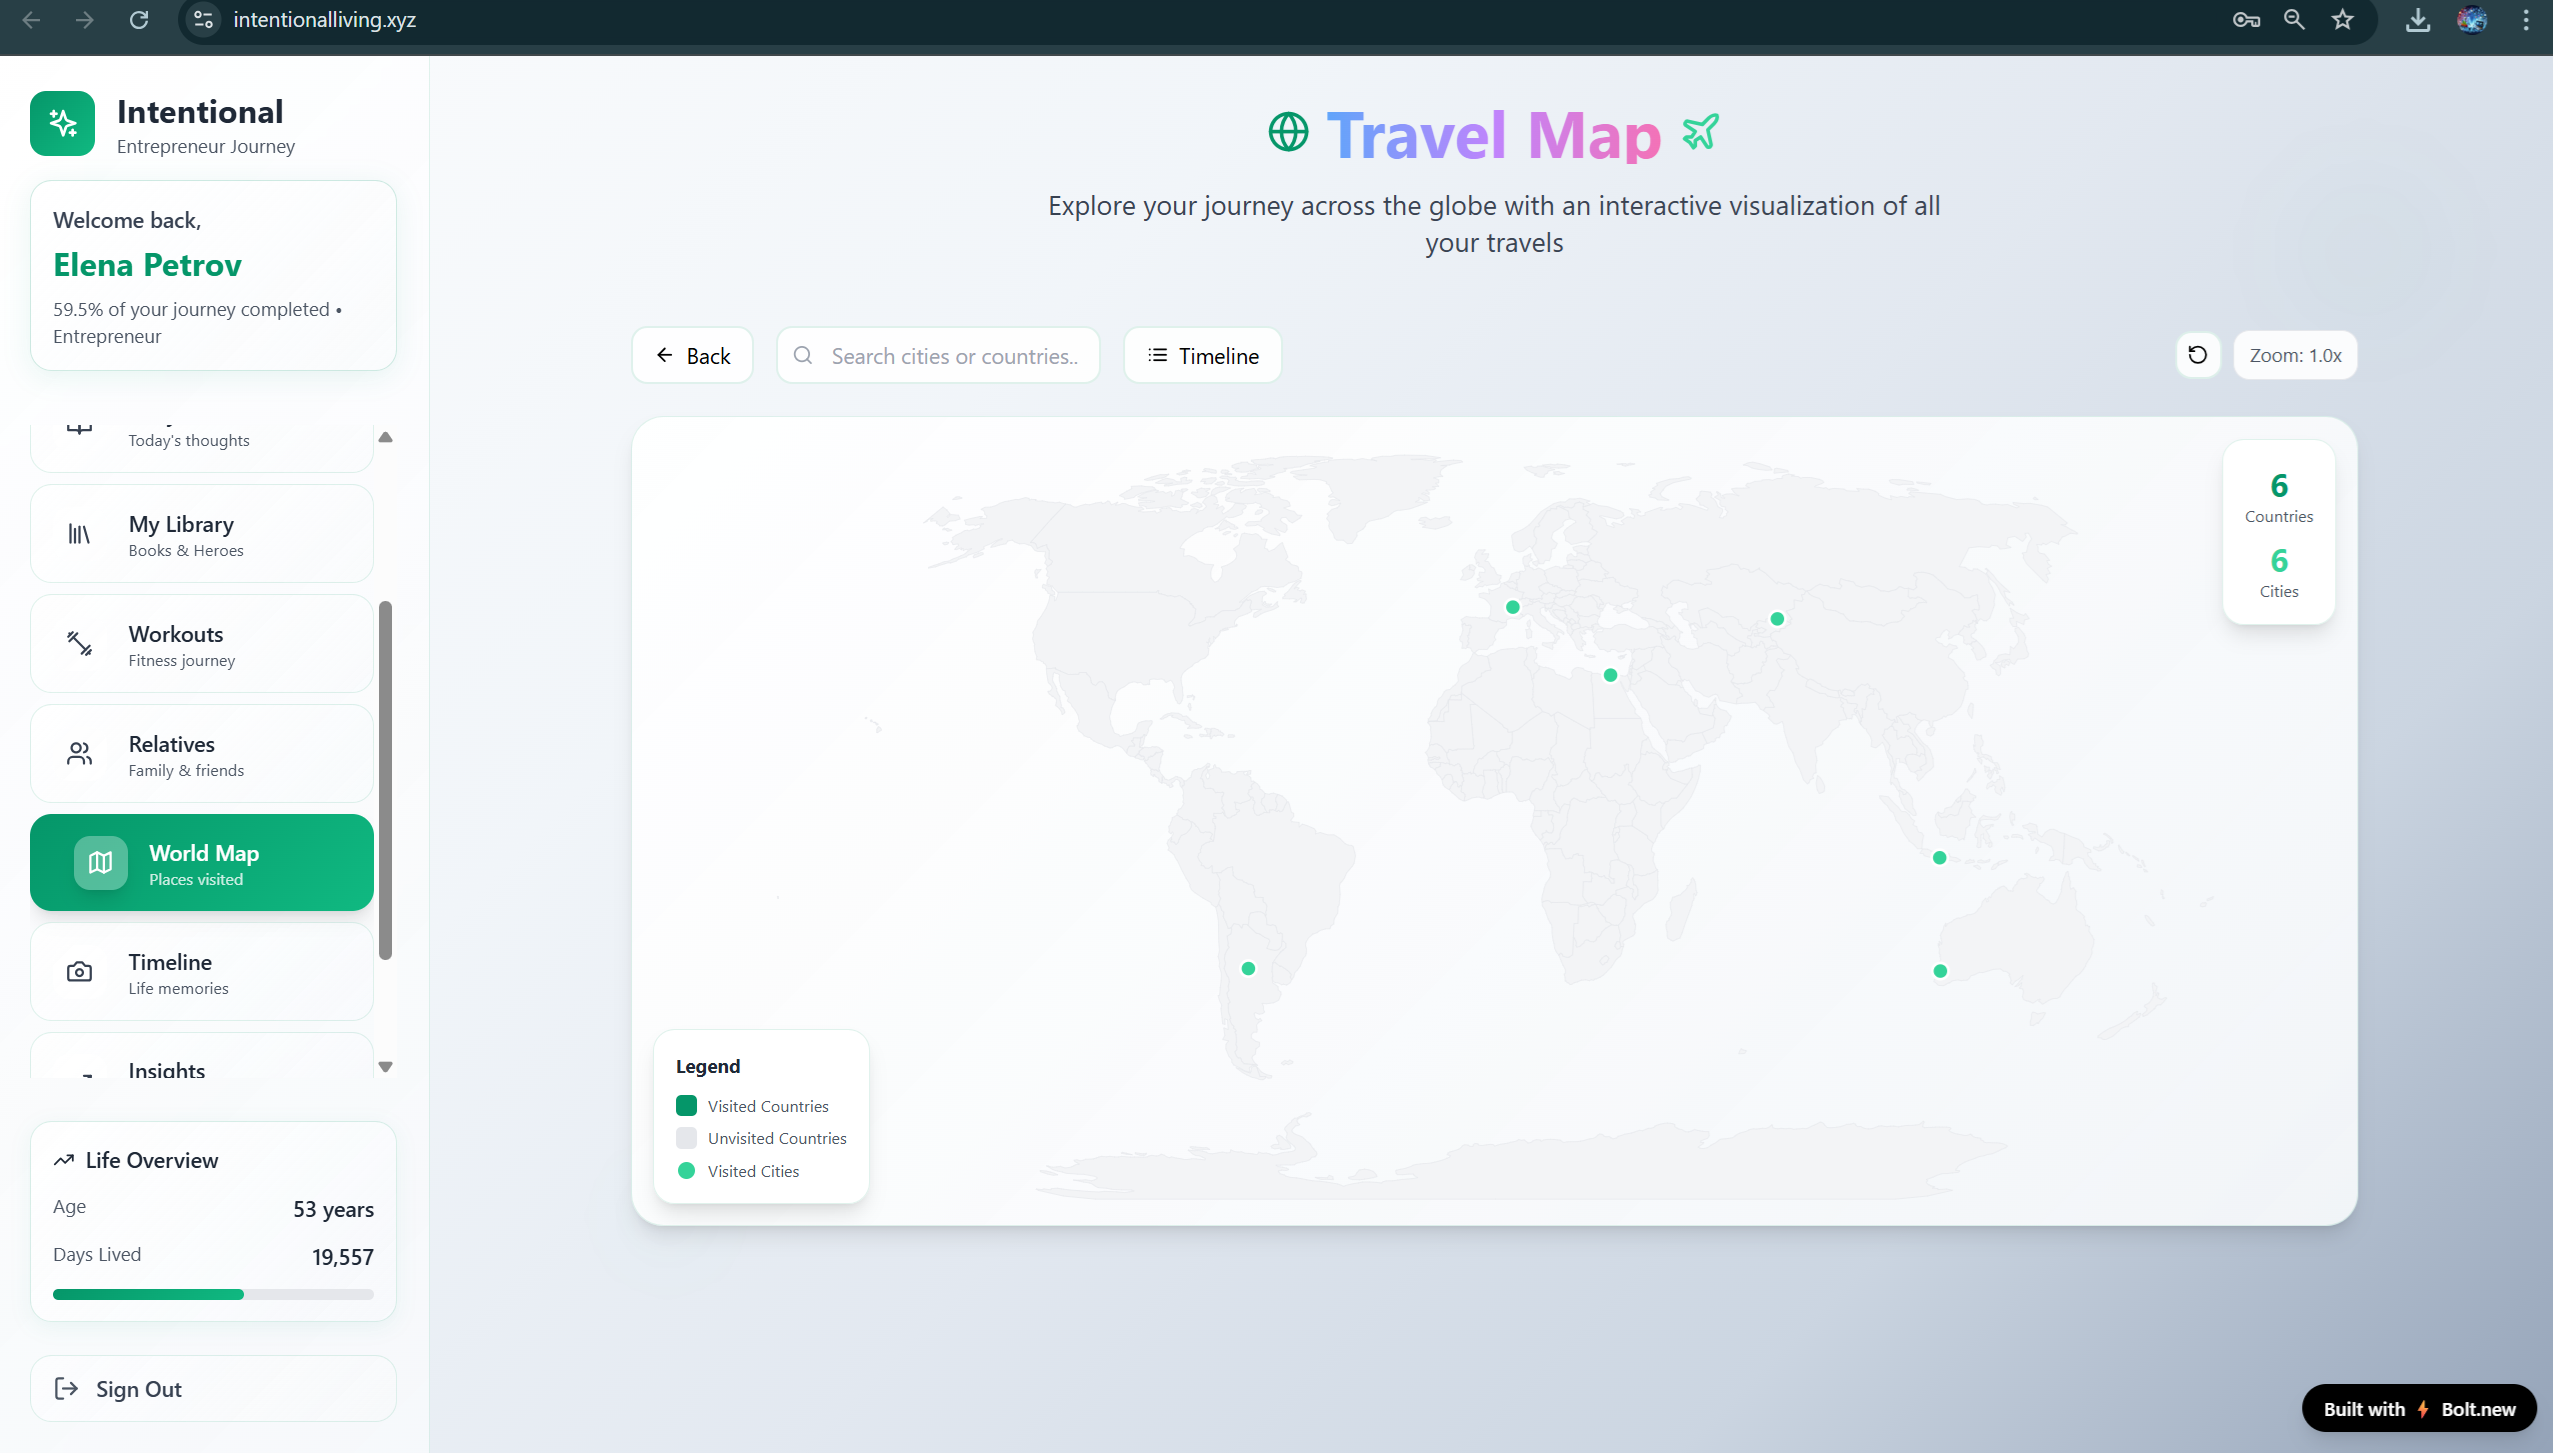
Task: Click the life progress bar
Action: coord(213,1294)
